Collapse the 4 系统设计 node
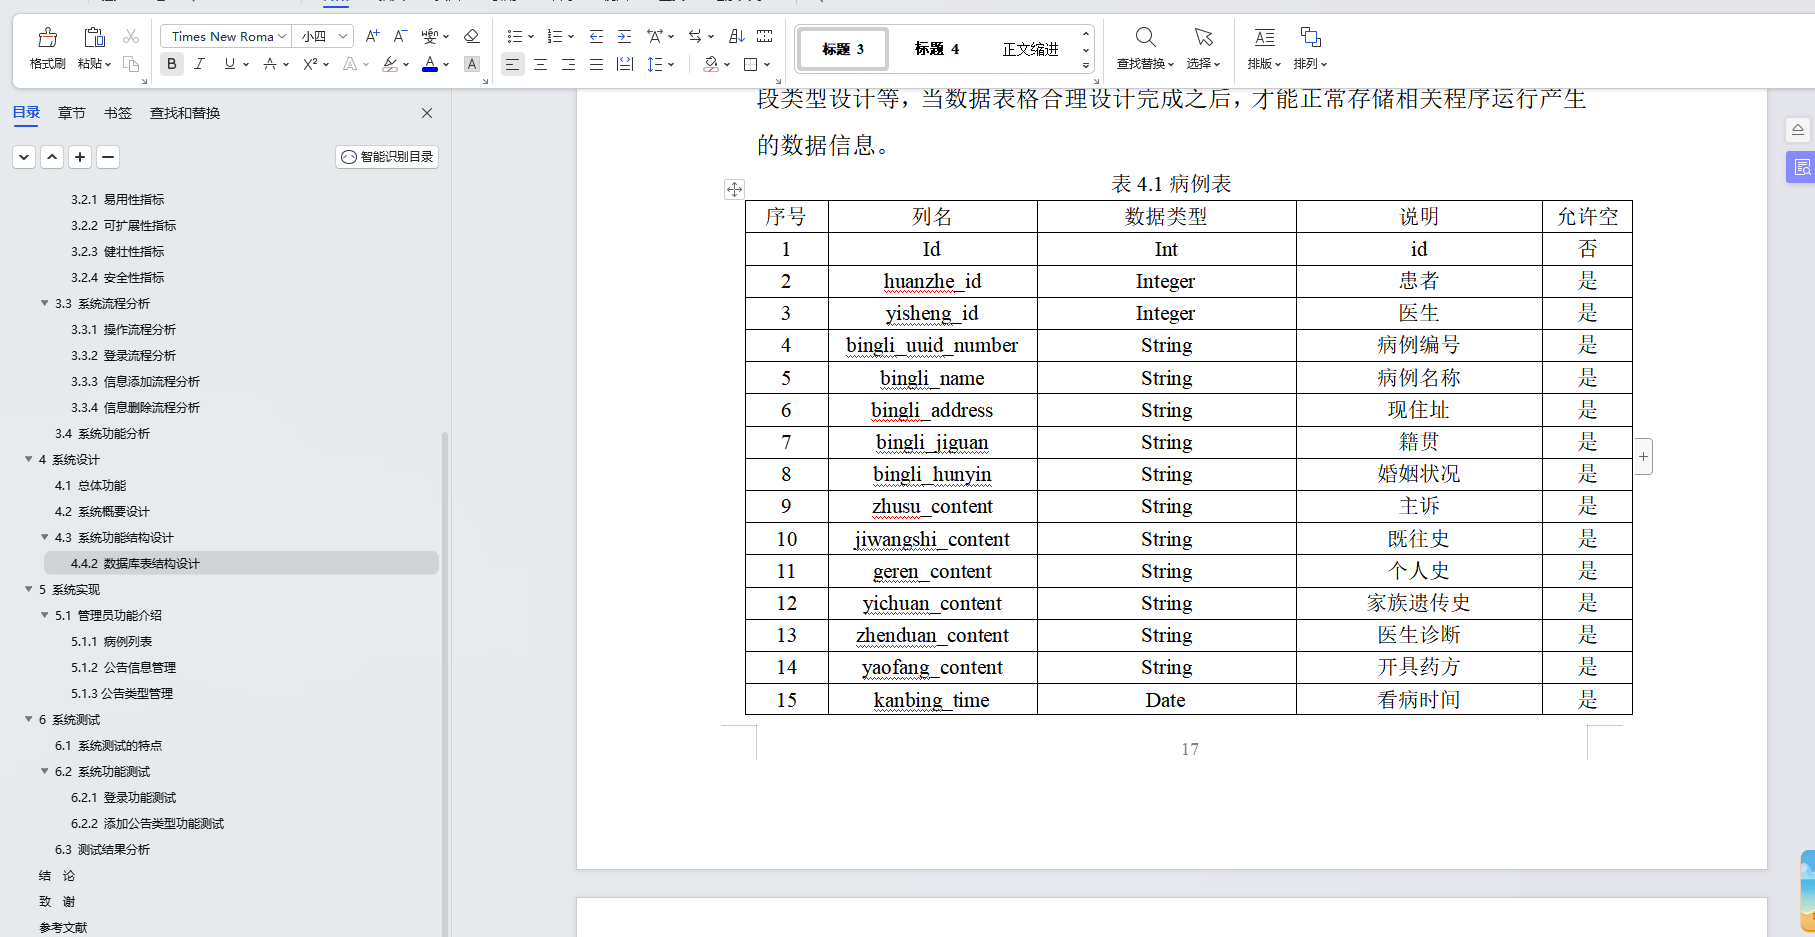The image size is (1815, 937). tap(28, 459)
